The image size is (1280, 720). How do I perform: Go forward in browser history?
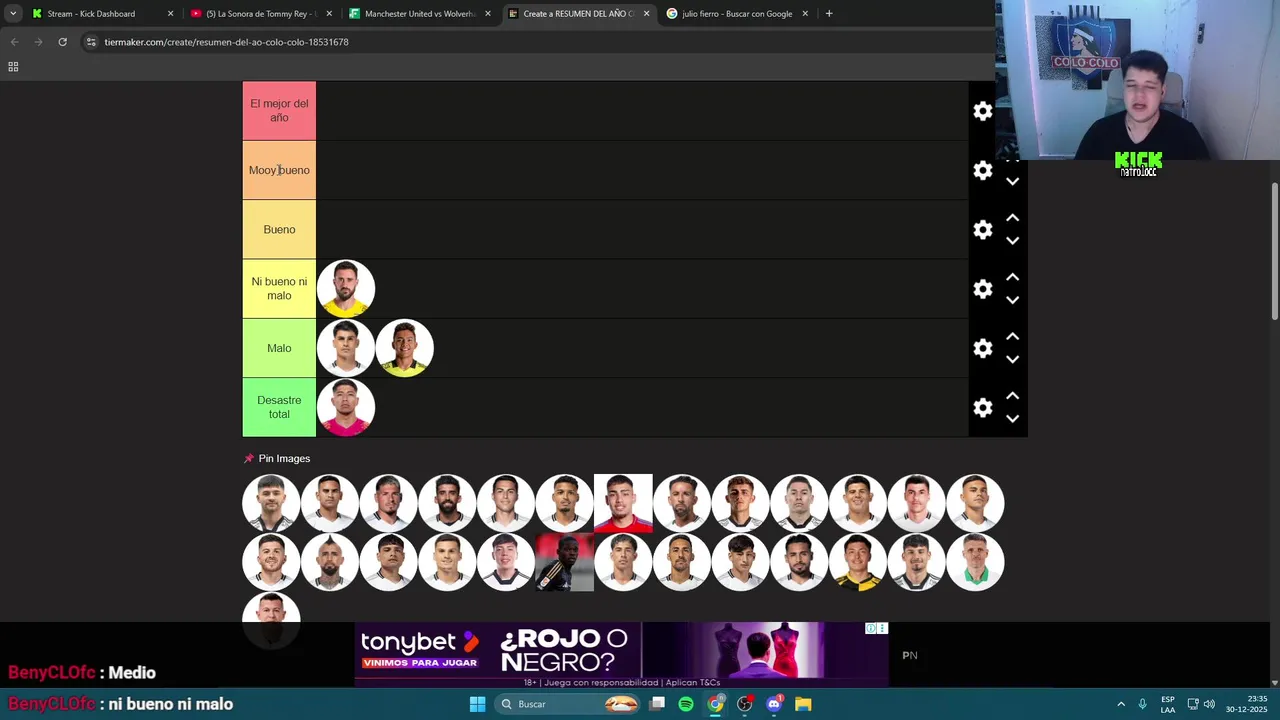point(38,42)
